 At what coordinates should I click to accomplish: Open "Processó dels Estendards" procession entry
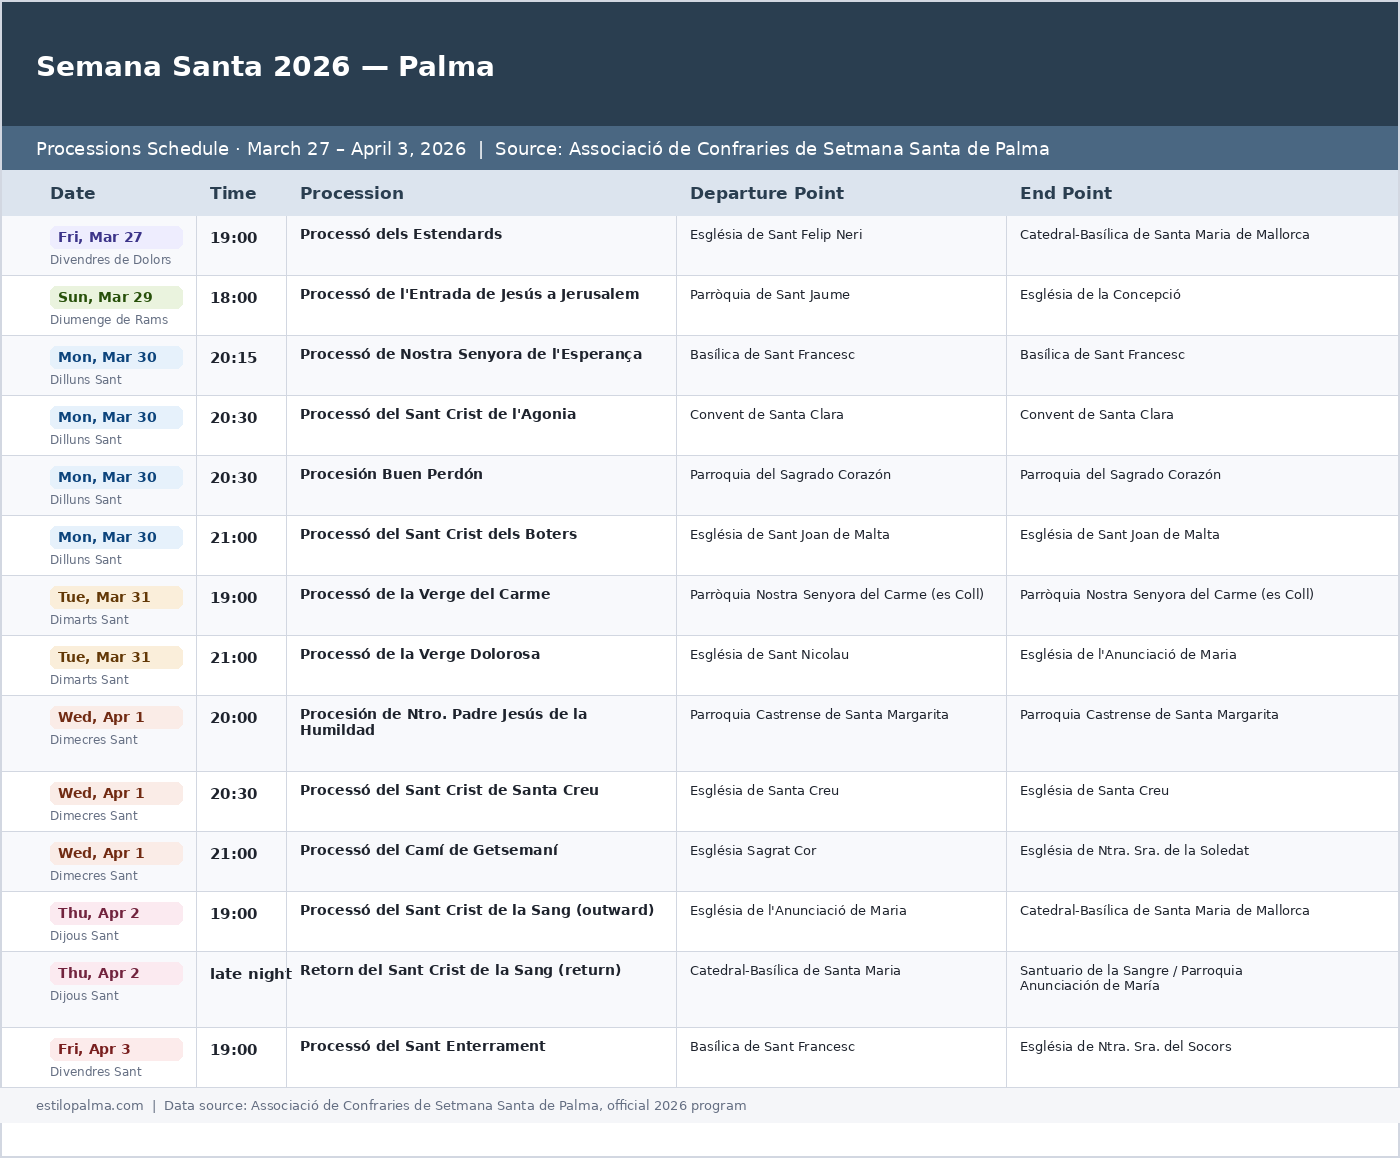(401, 234)
